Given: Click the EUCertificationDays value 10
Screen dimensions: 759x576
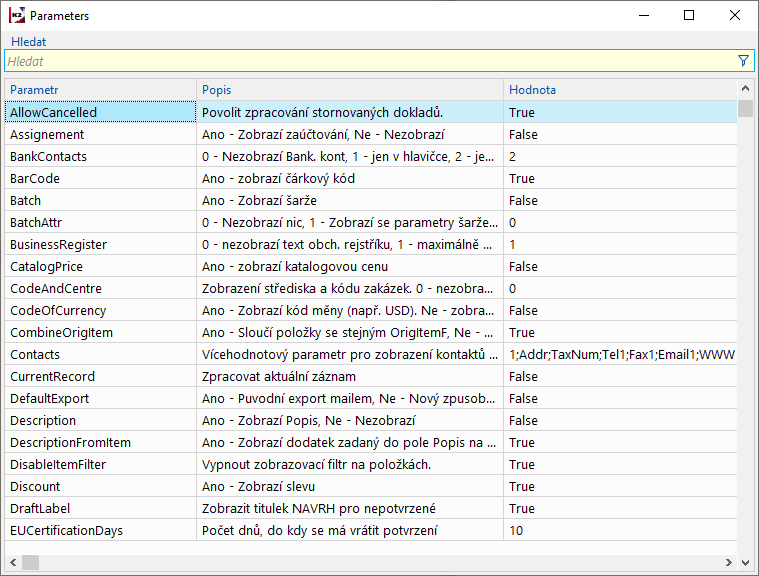Looking at the screenshot, I should [516, 531].
